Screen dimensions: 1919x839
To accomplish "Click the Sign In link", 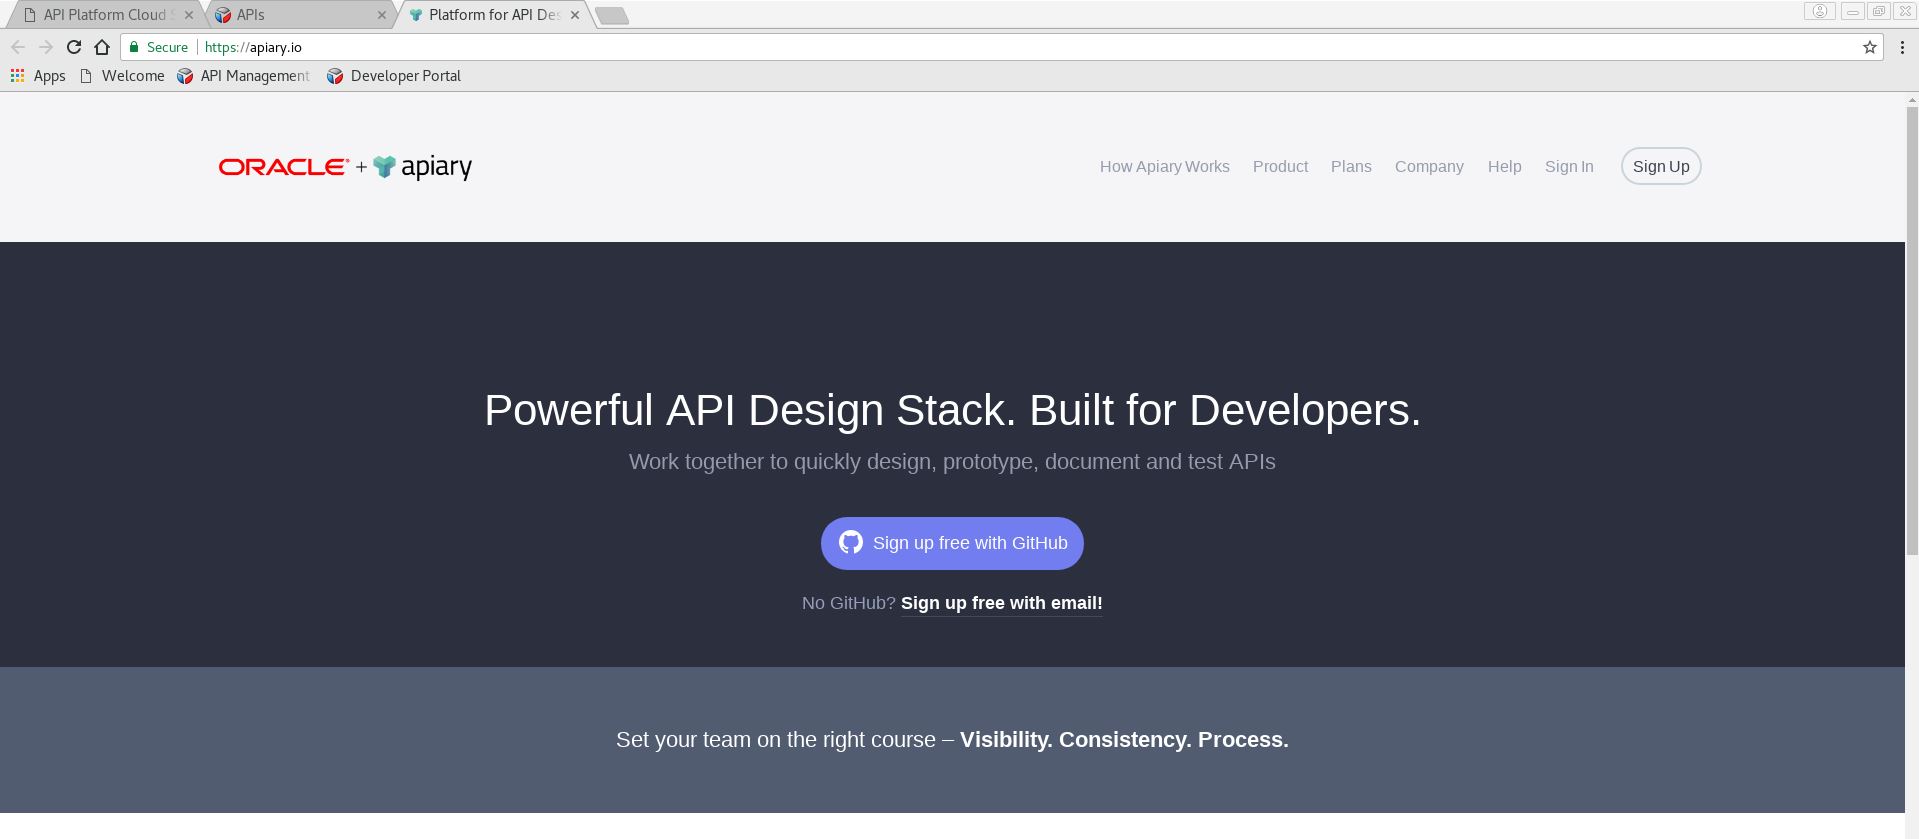I will tap(1568, 167).
